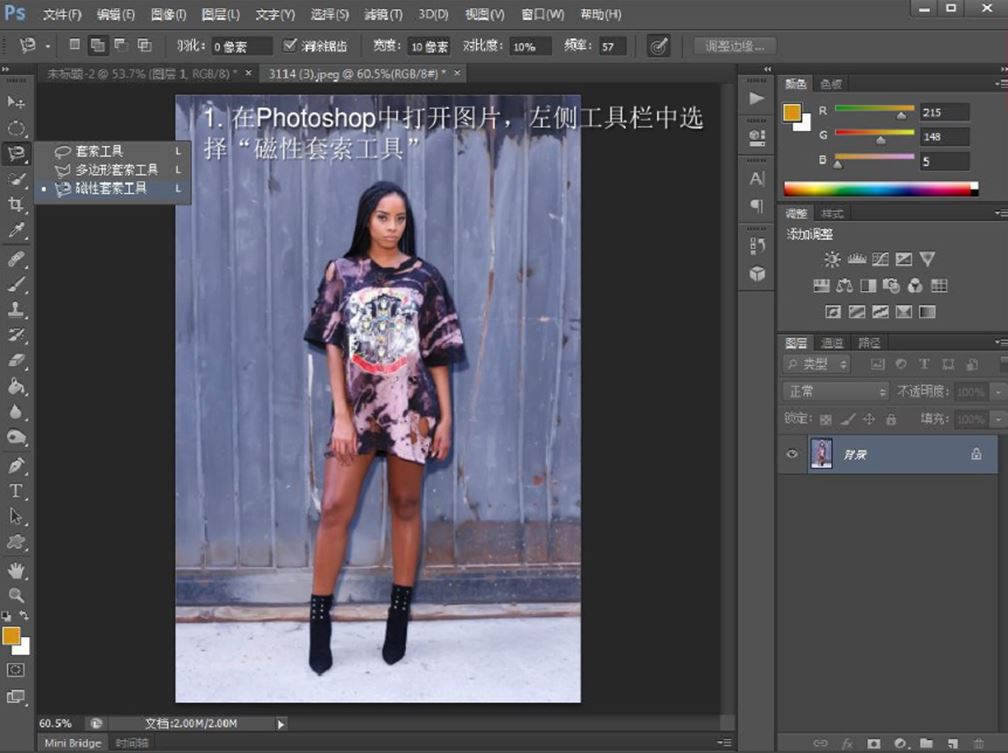Select the Move tool
Image resolution: width=1008 pixels, height=753 pixels.
16,102
